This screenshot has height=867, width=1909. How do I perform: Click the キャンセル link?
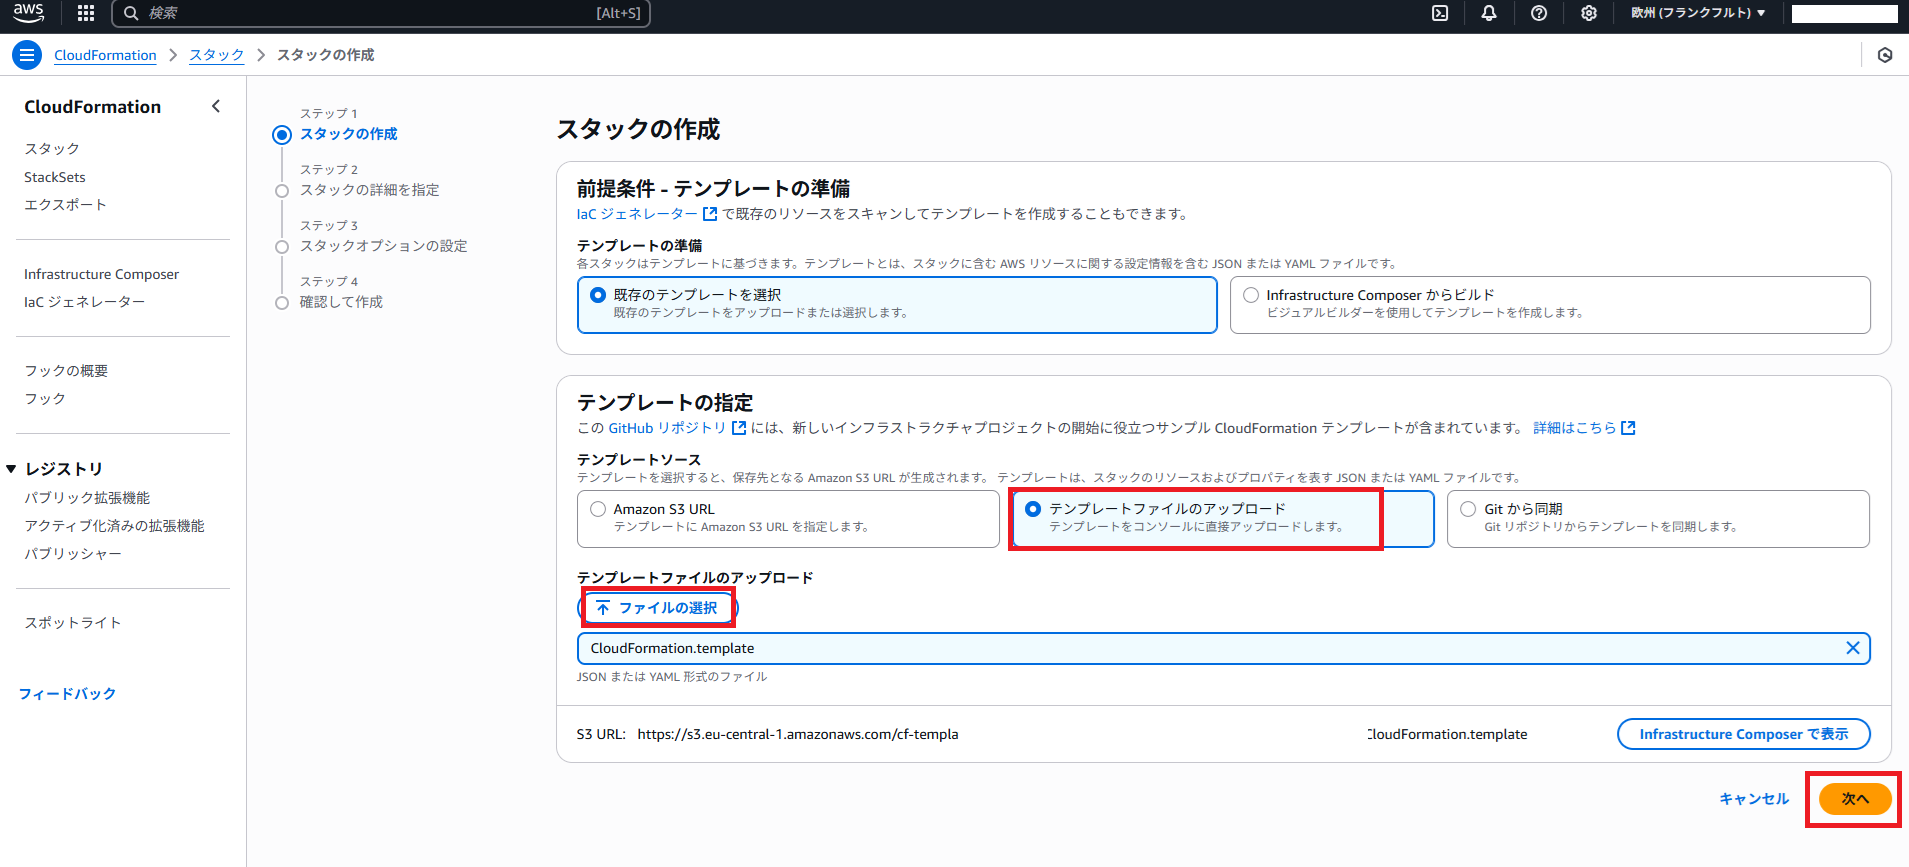[x=1754, y=799]
